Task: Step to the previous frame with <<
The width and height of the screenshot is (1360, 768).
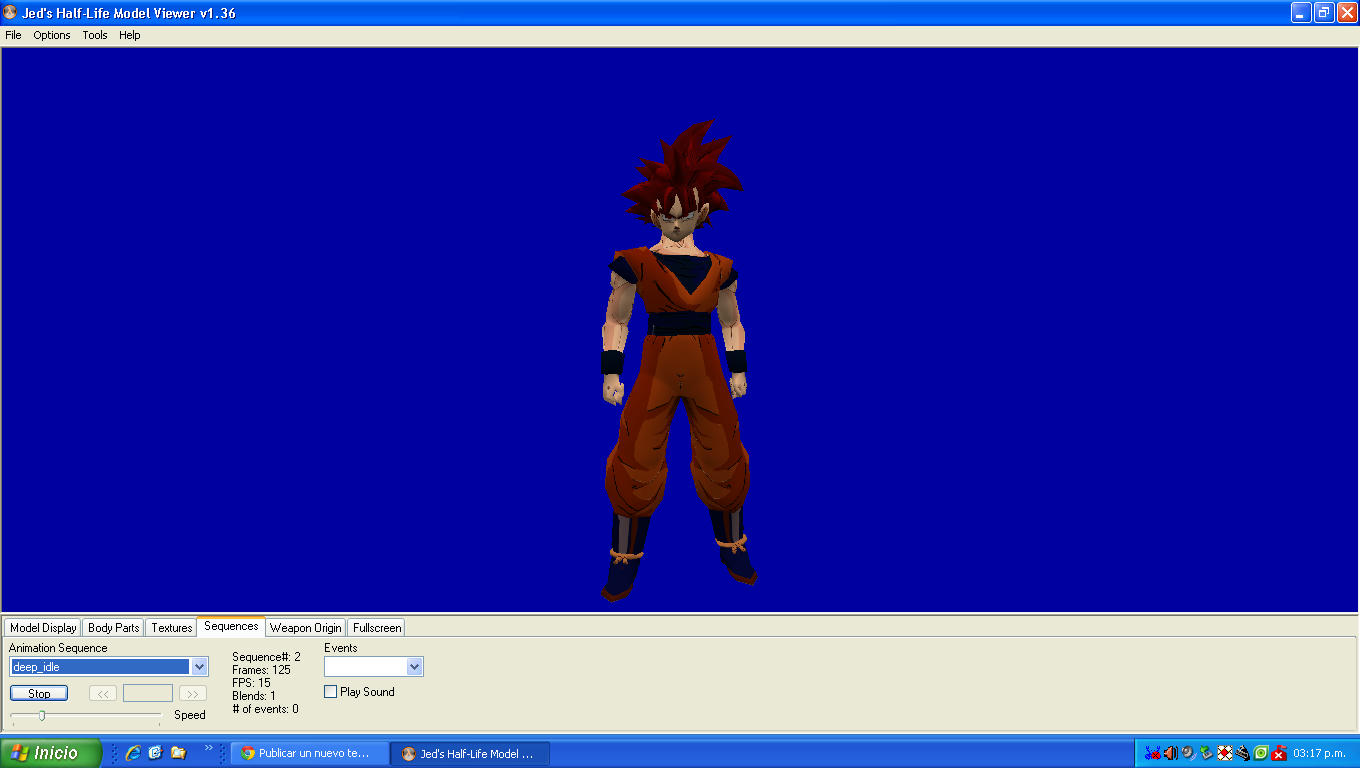Action: (103, 693)
